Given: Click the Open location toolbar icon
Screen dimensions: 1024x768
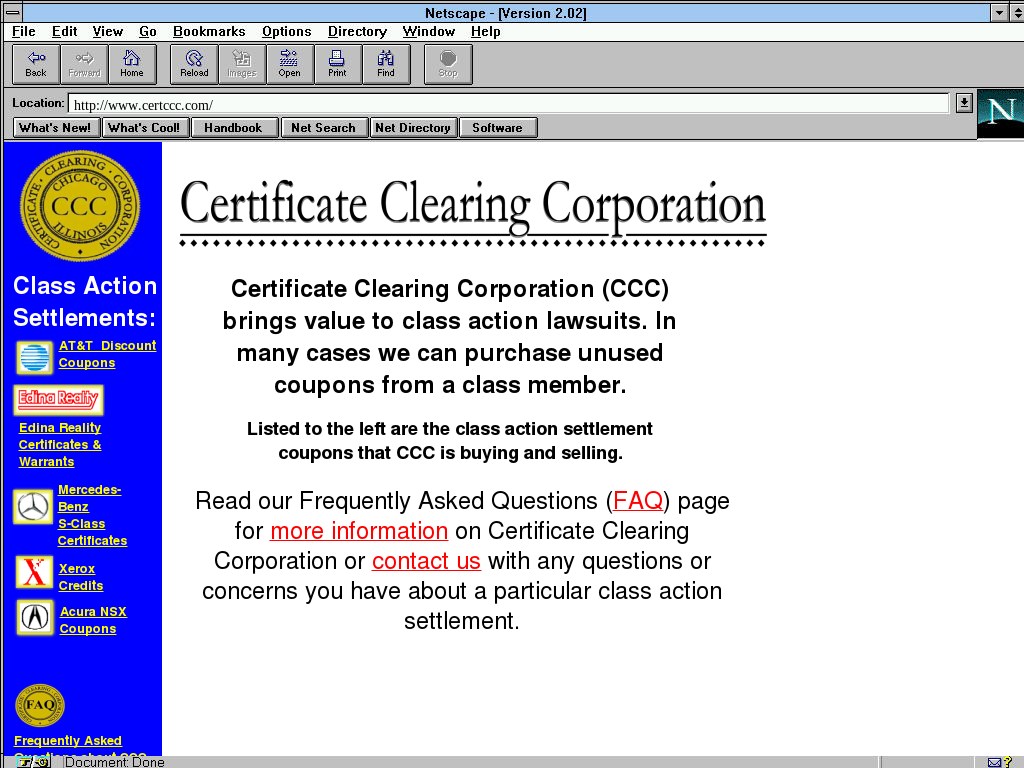Looking at the screenshot, I should (289, 64).
